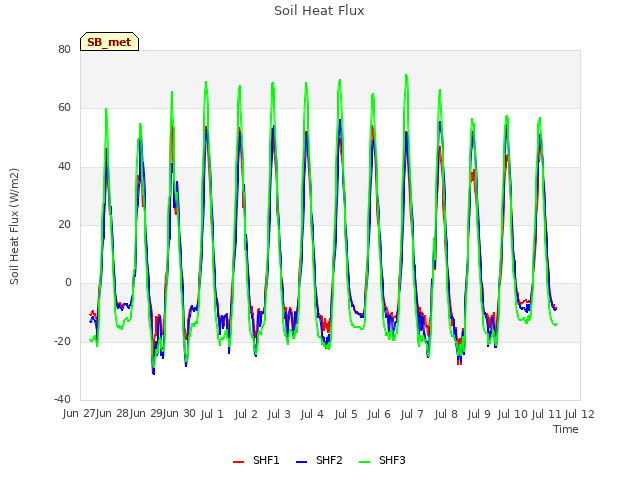This screenshot has width=640, height=480.
Task: Click the Jul 3 tick label
Action: tap(279, 414)
